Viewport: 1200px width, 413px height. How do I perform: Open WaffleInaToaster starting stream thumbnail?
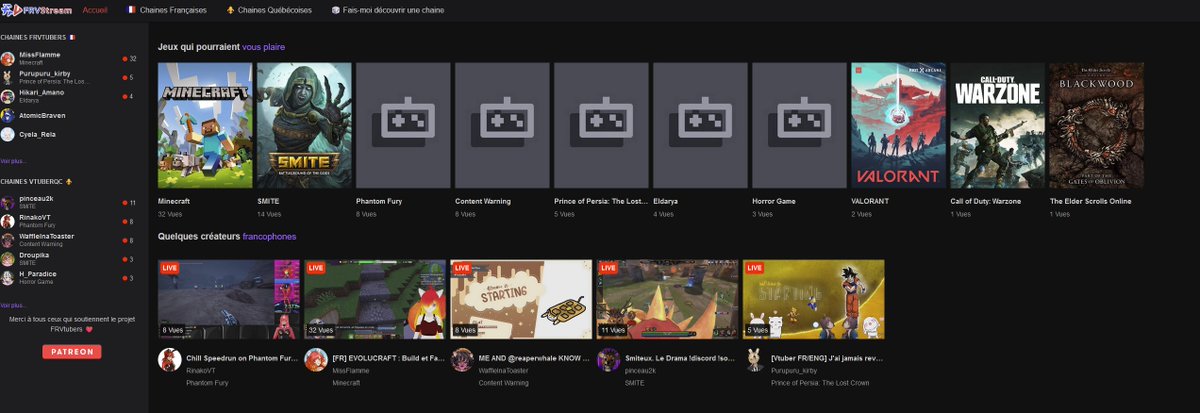[x=521, y=300]
